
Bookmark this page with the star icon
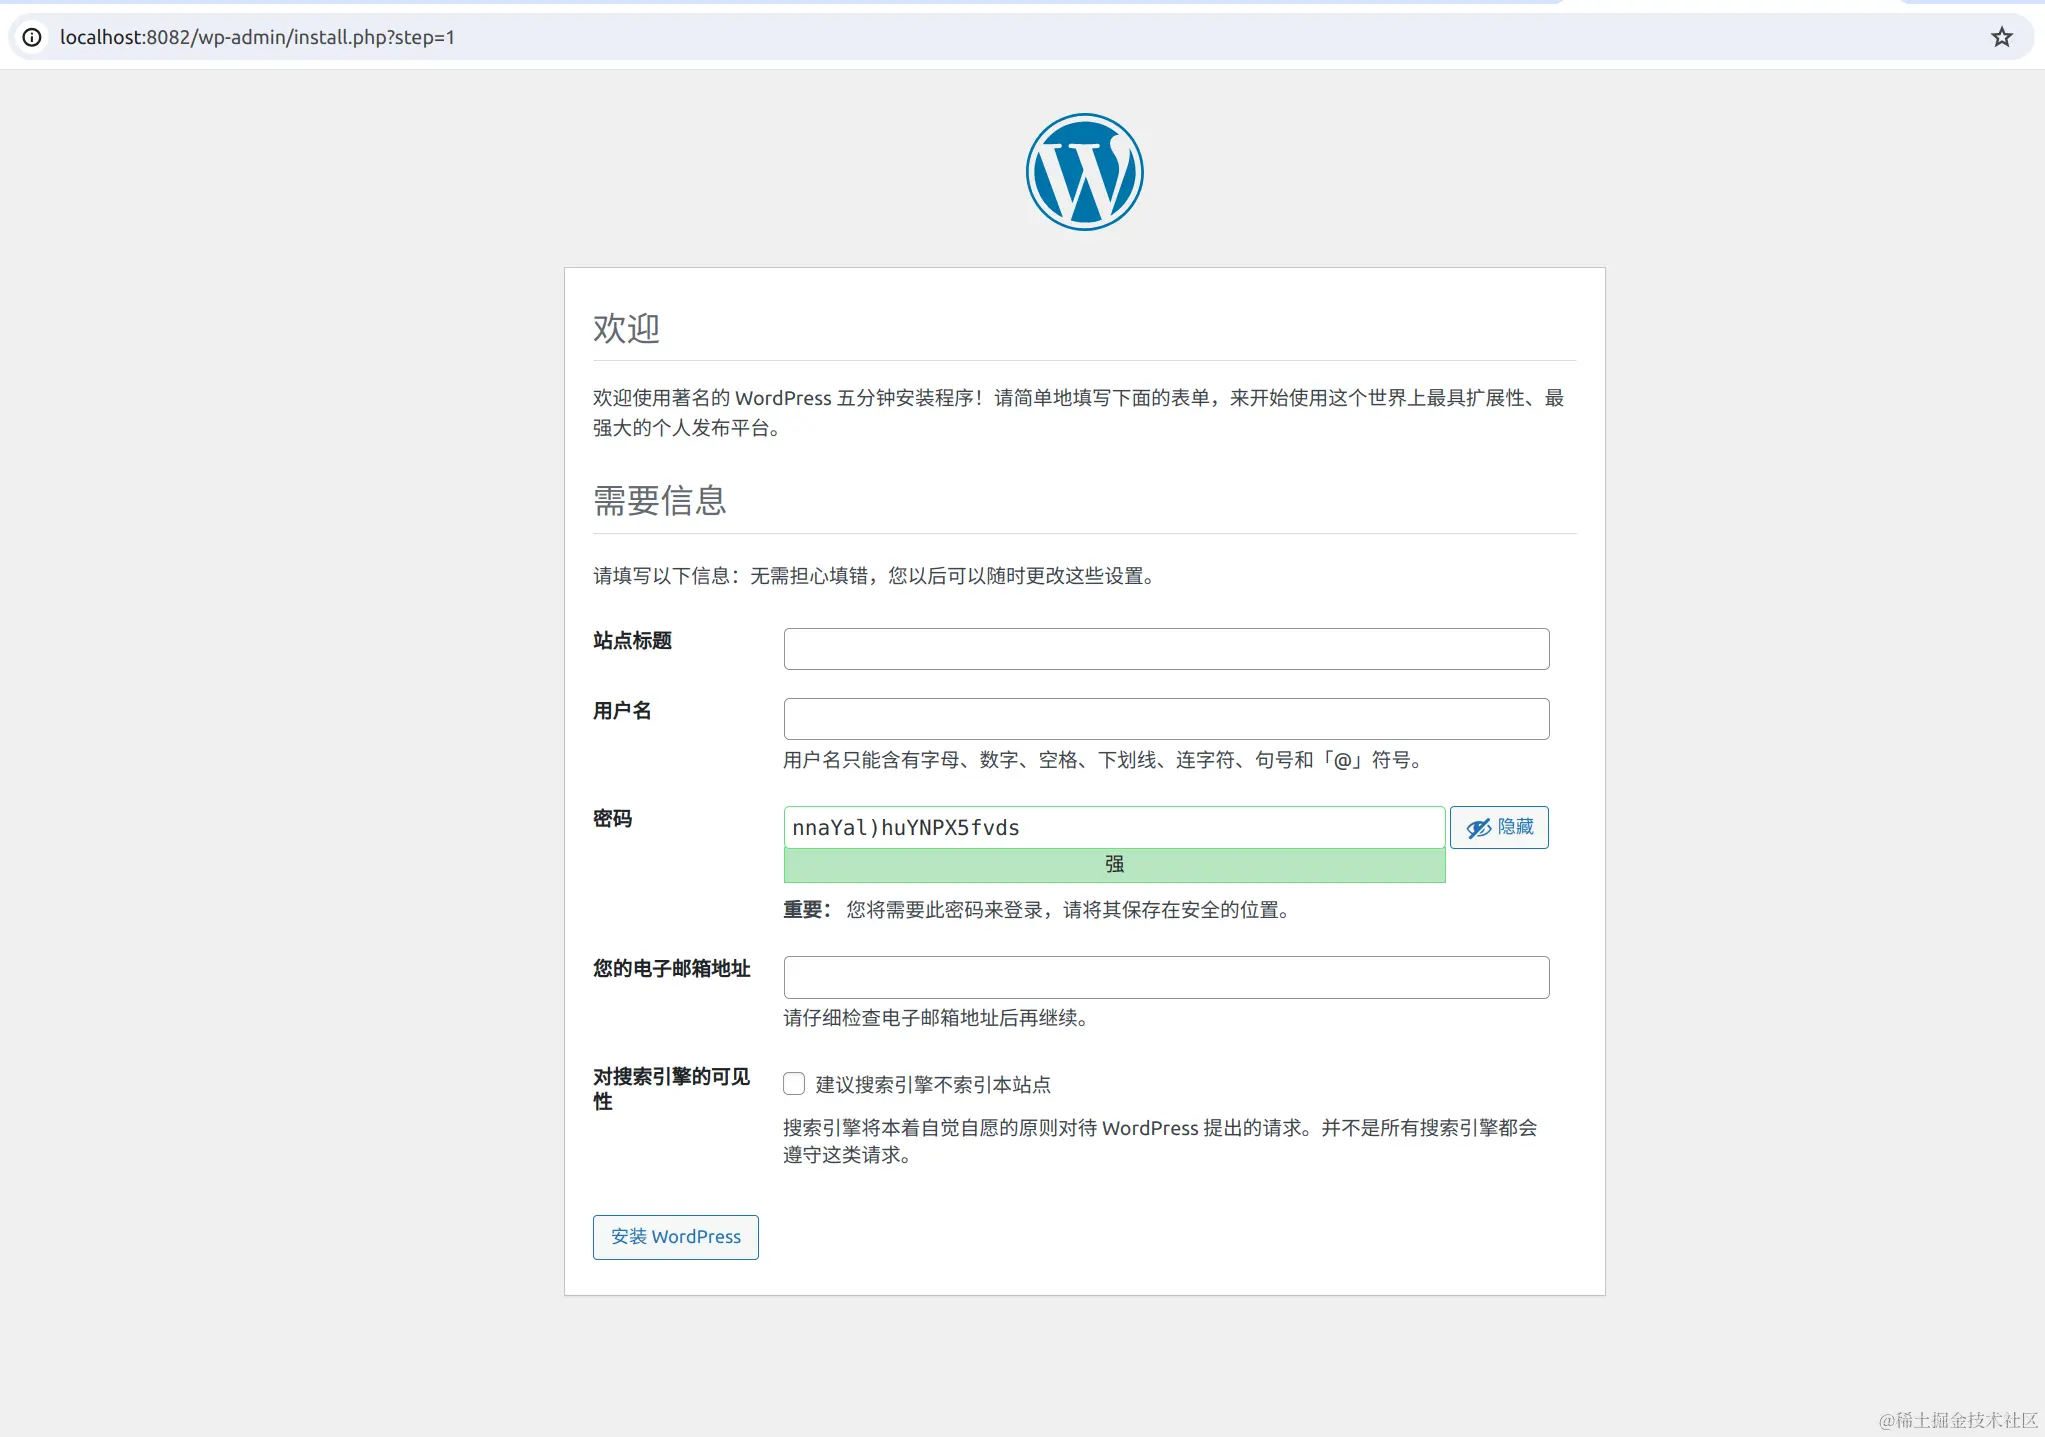tap(2001, 37)
